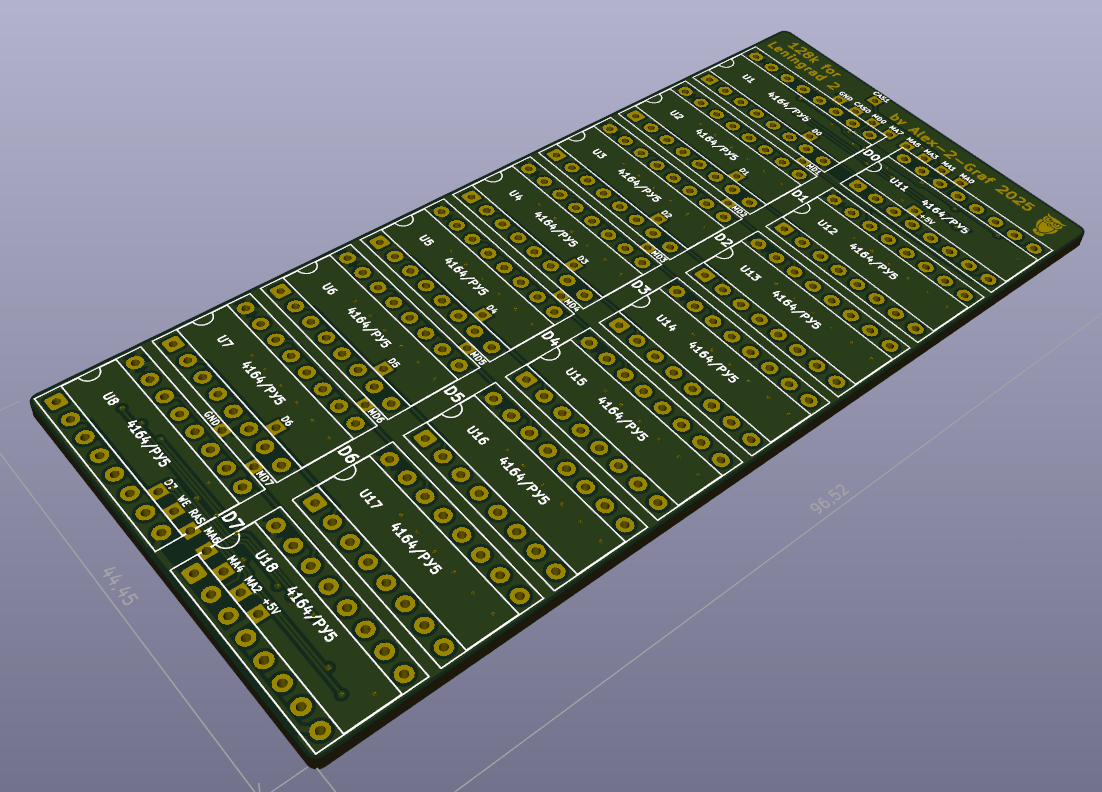Viewport: 1102px width, 792px height.
Task: Click the U1 chip designator label
Action: (x=749, y=79)
